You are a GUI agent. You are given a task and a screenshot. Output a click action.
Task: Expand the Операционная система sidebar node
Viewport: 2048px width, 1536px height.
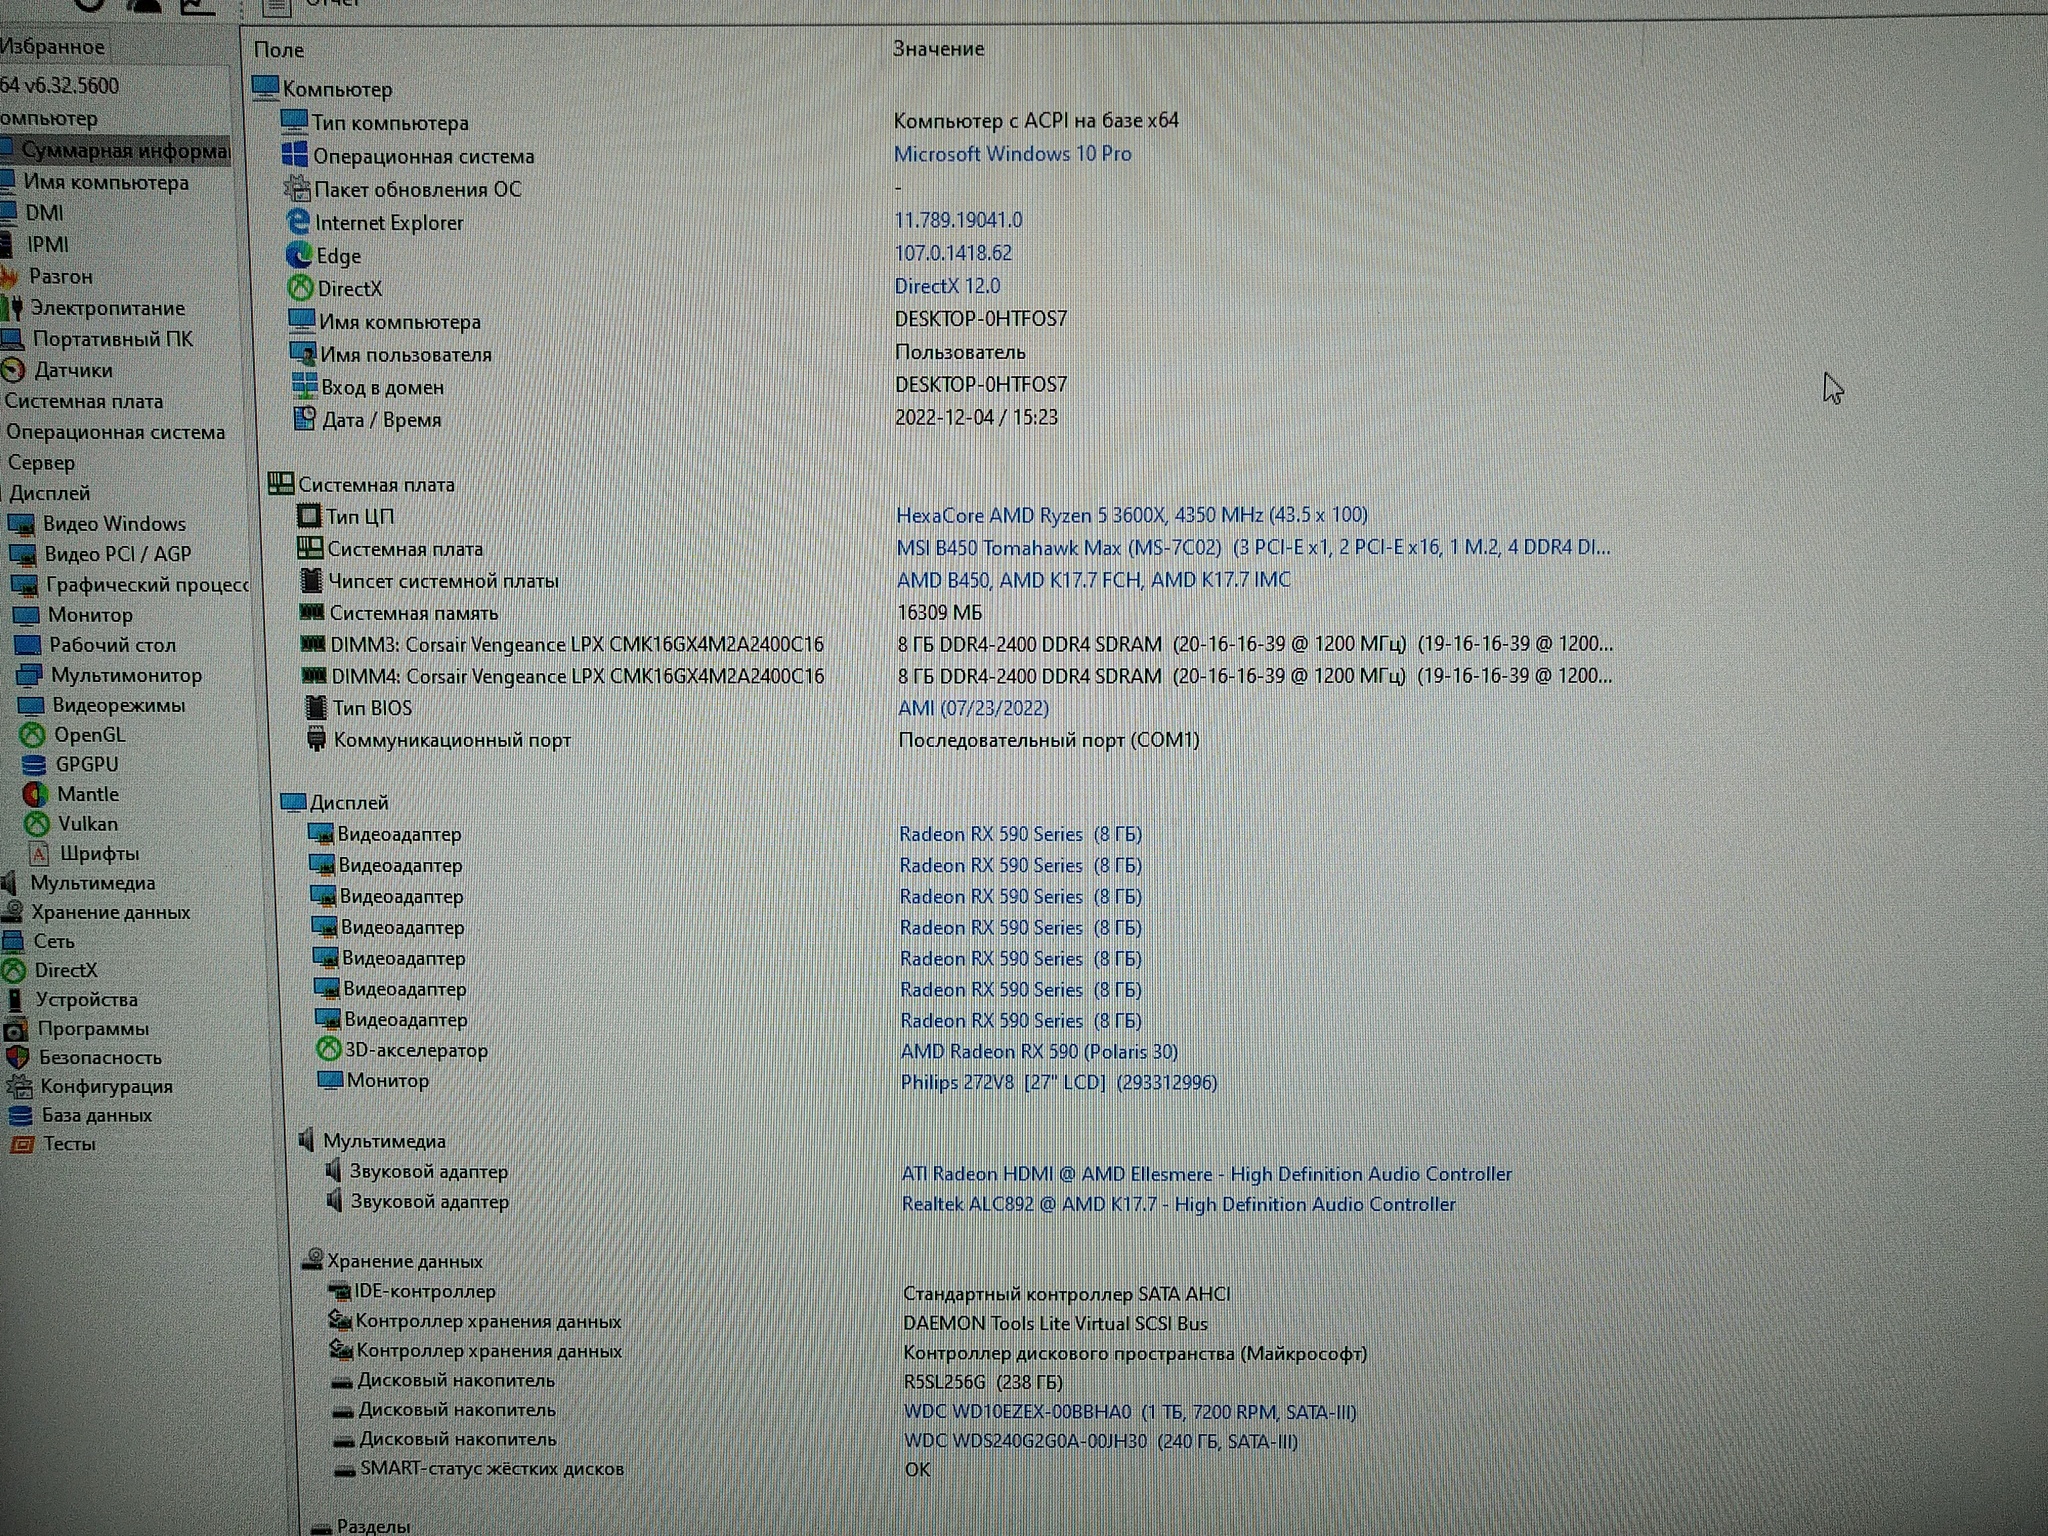pyautogui.click(x=115, y=432)
